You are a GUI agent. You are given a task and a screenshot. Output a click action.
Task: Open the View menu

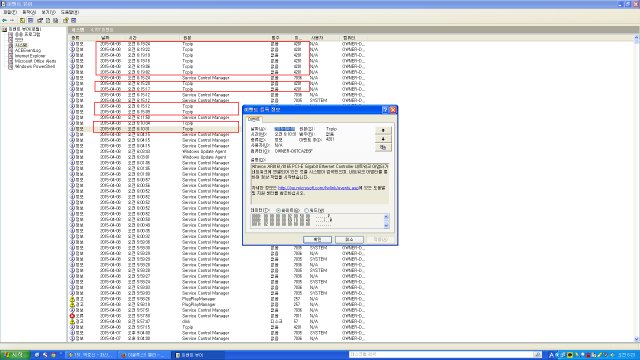[x=48, y=12]
